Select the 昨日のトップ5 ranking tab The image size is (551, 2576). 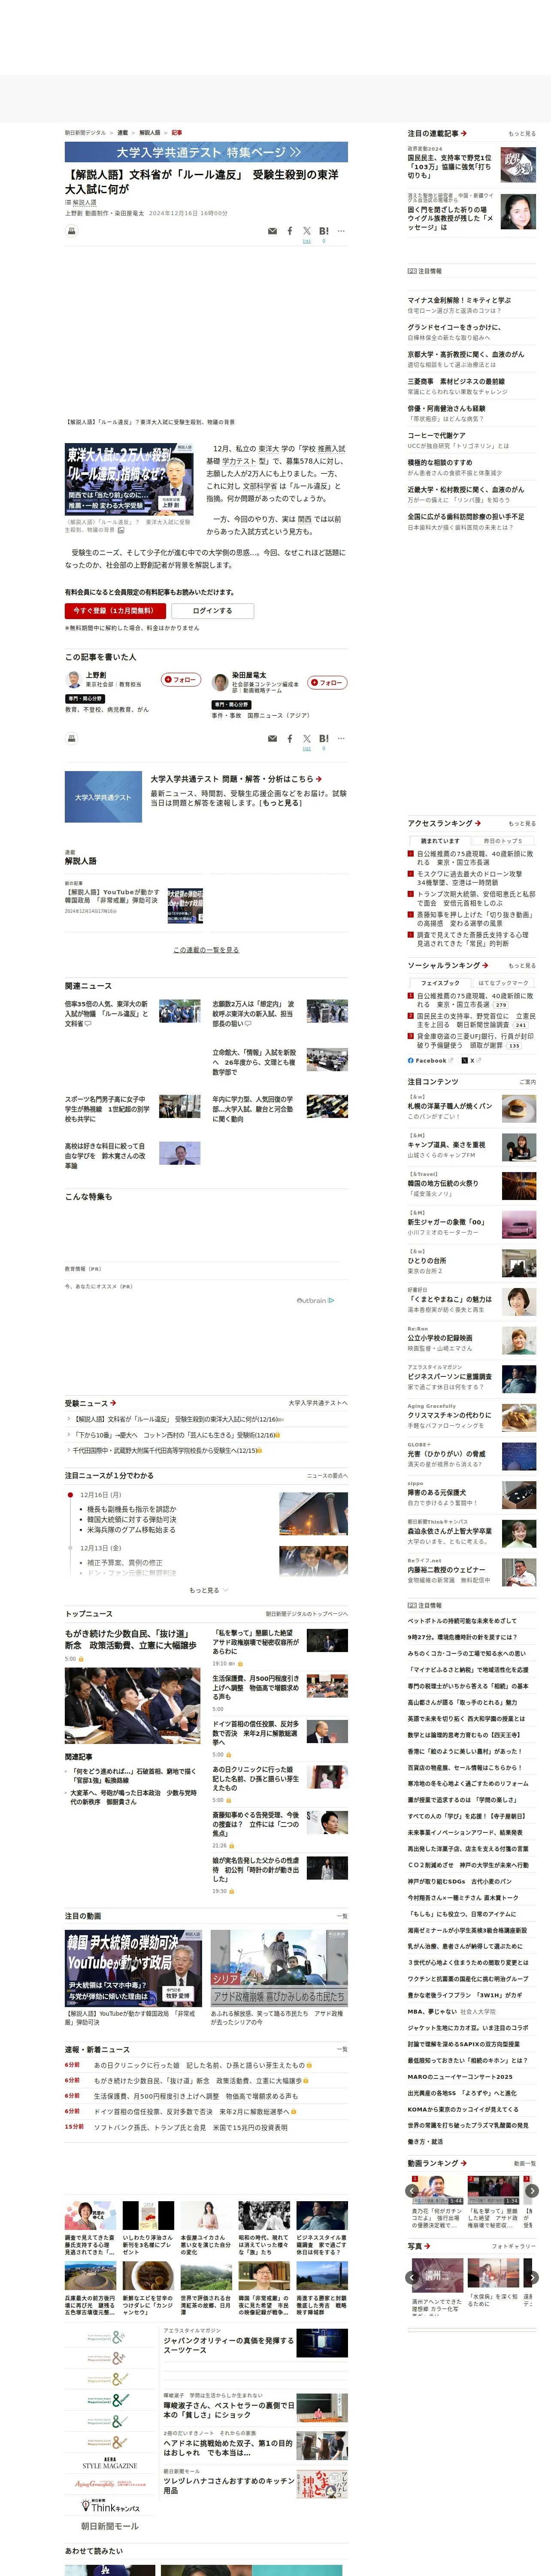pyautogui.click(x=504, y=841)
